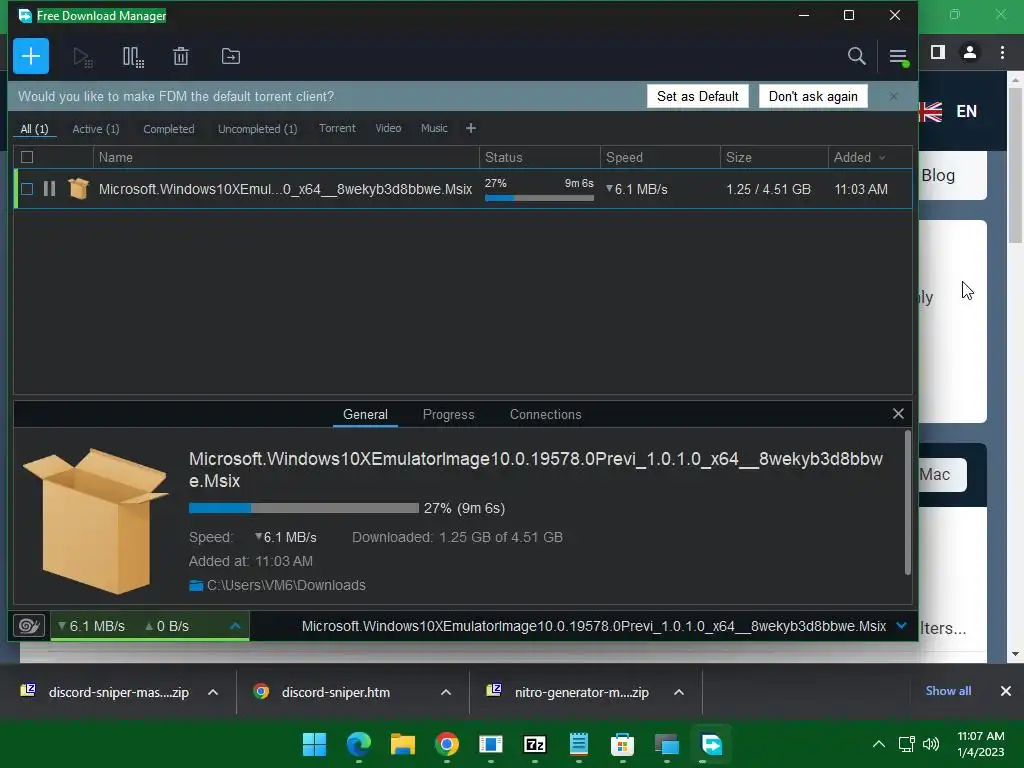Click the Set as Default button
This screenshot has width=1024, height=768.
[697, 96]
